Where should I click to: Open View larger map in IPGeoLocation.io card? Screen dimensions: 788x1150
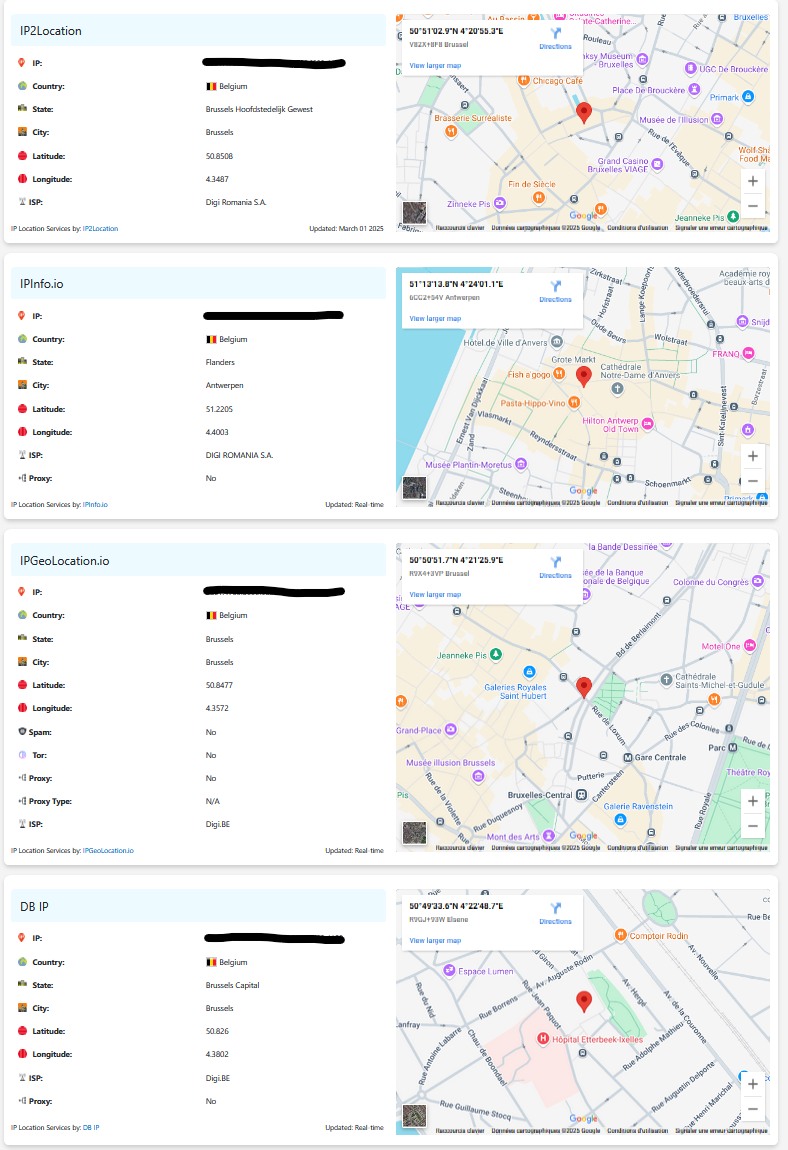[x=435, y=595]
